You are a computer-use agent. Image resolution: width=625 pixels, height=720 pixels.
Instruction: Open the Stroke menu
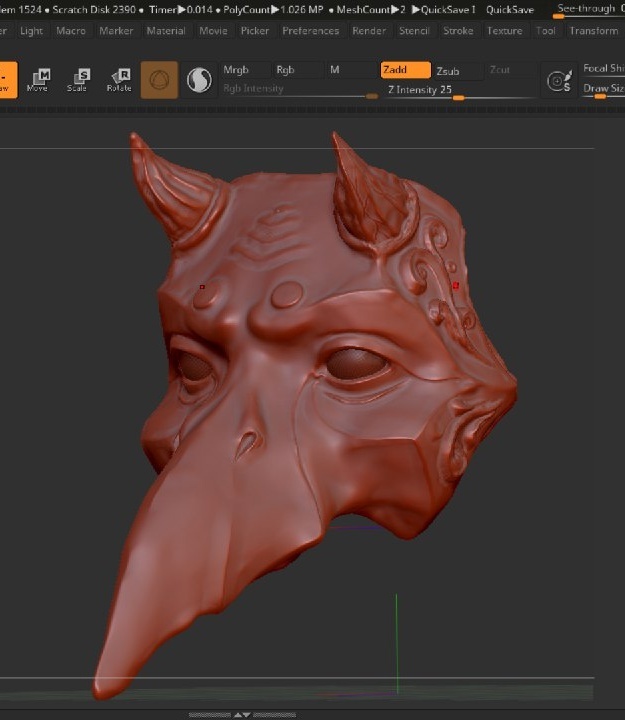(x=458, y=31)
